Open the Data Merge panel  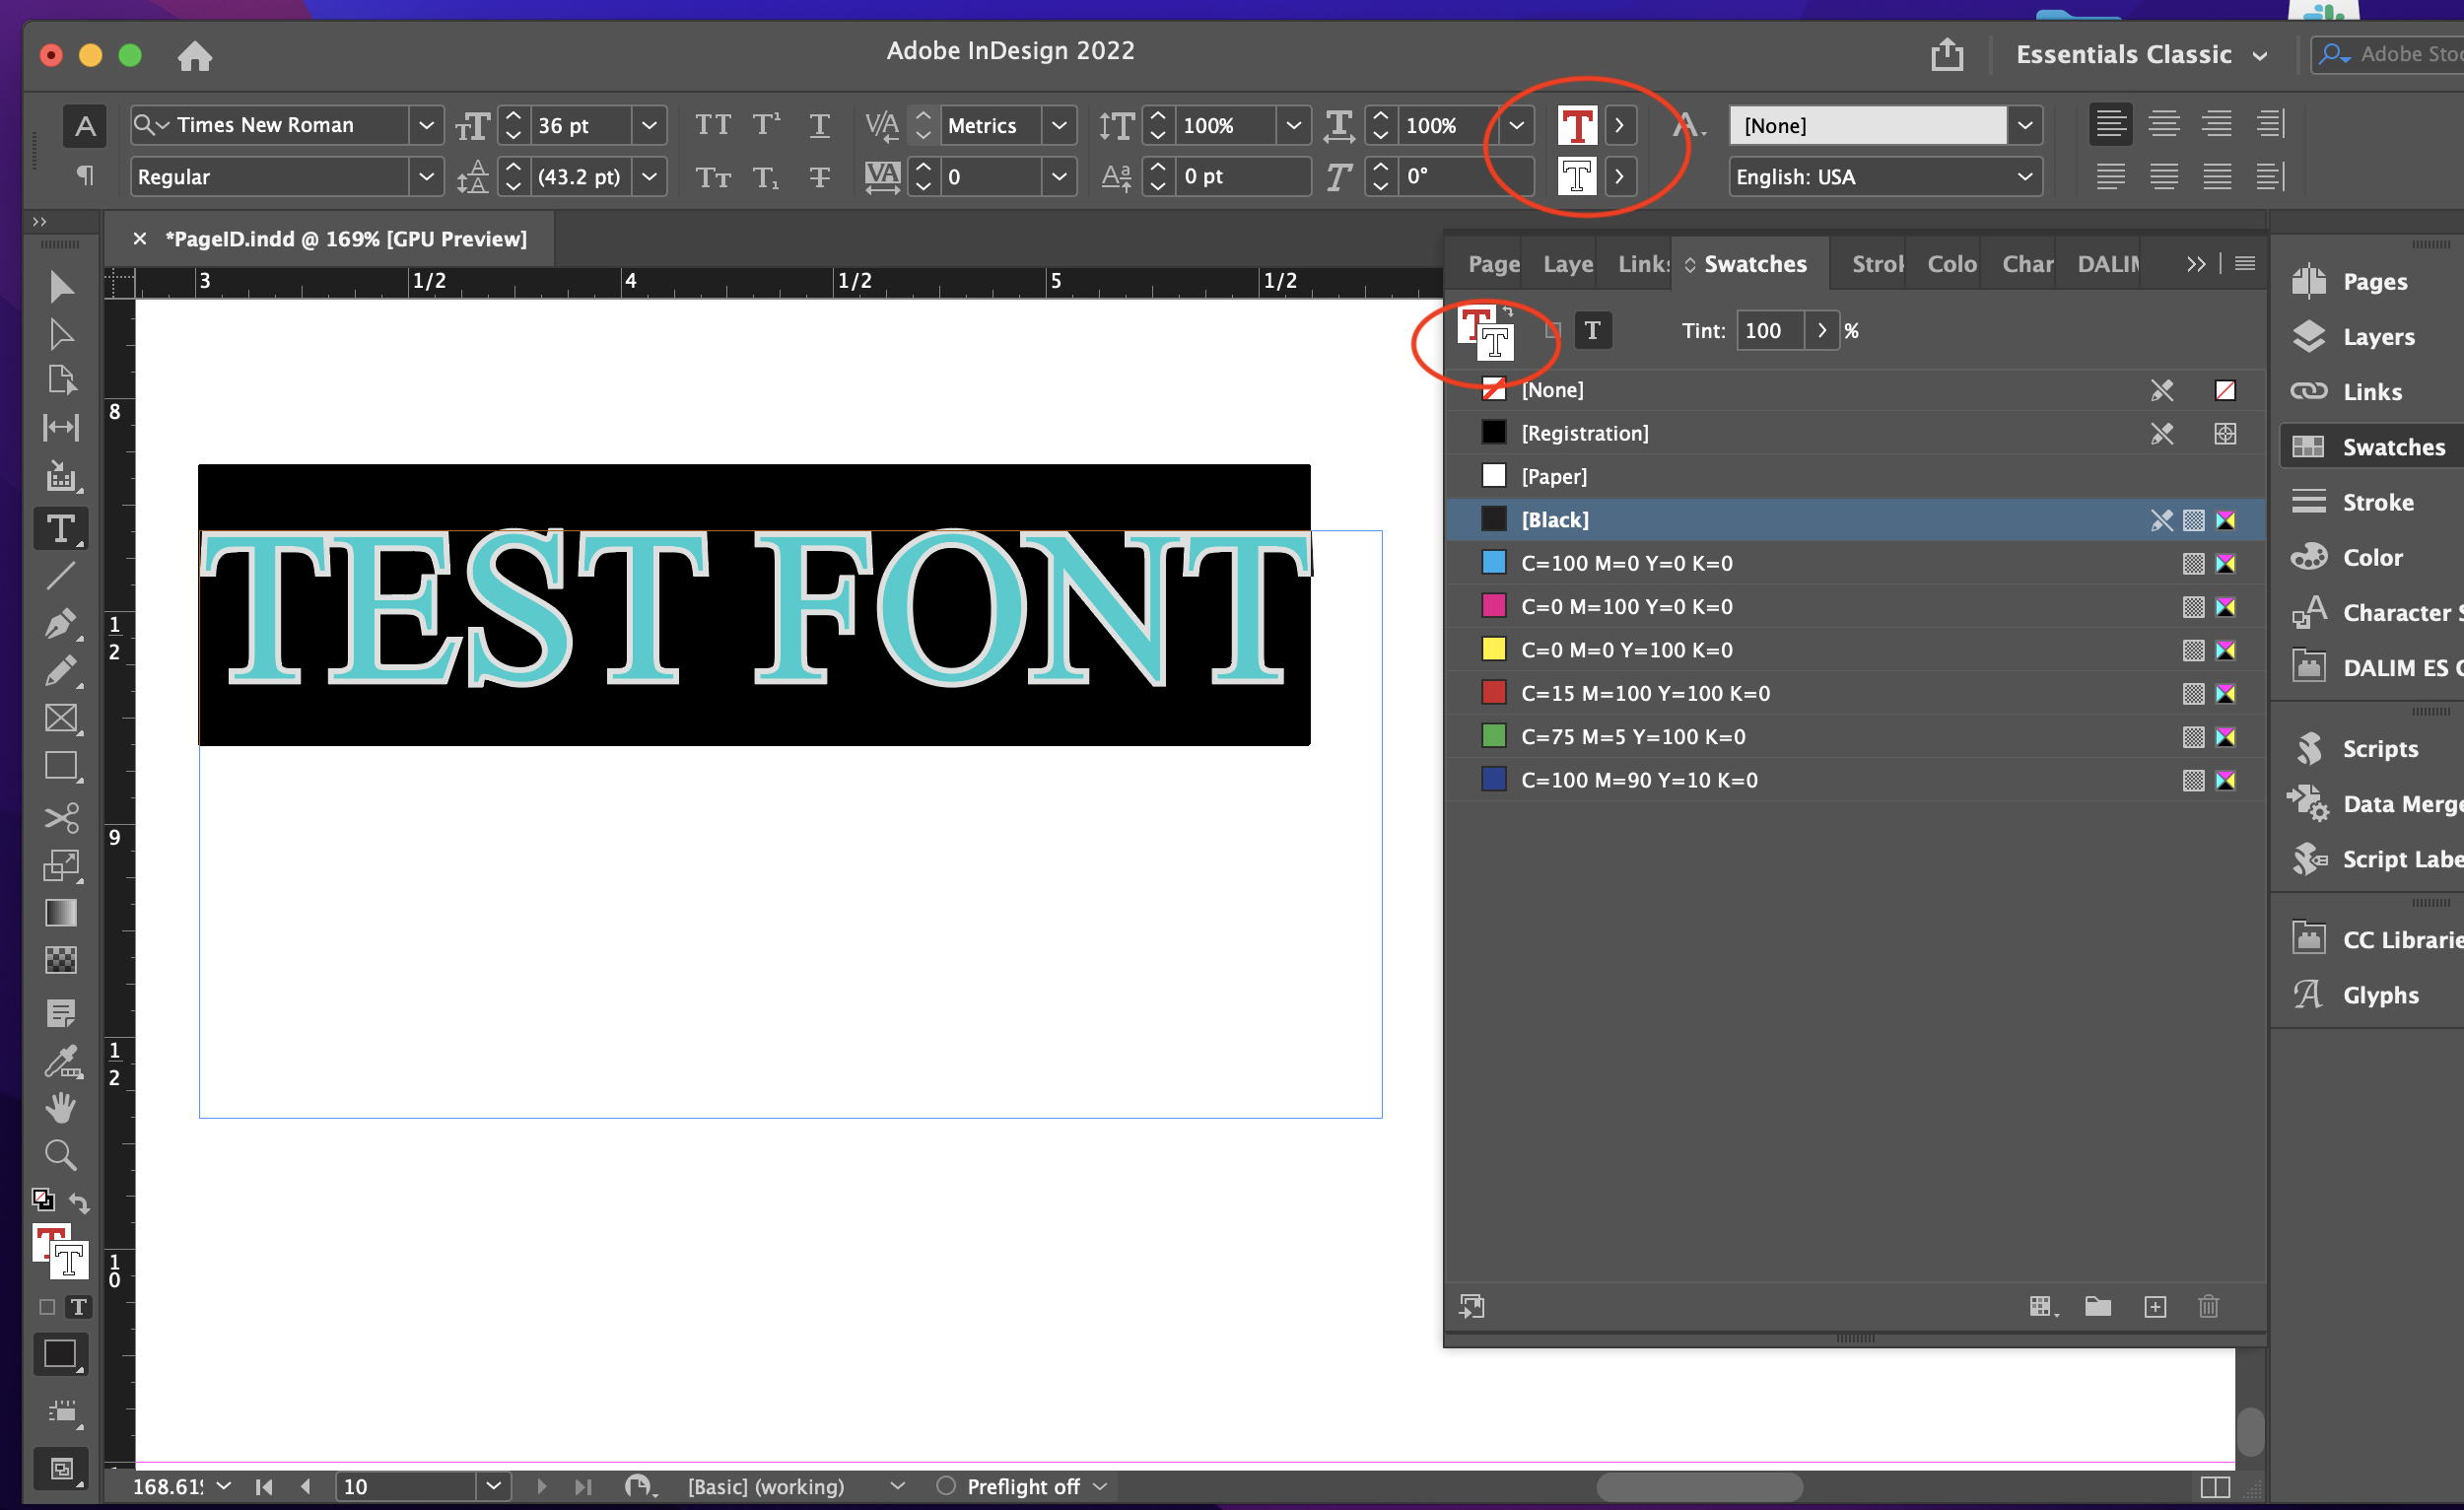2399,804
